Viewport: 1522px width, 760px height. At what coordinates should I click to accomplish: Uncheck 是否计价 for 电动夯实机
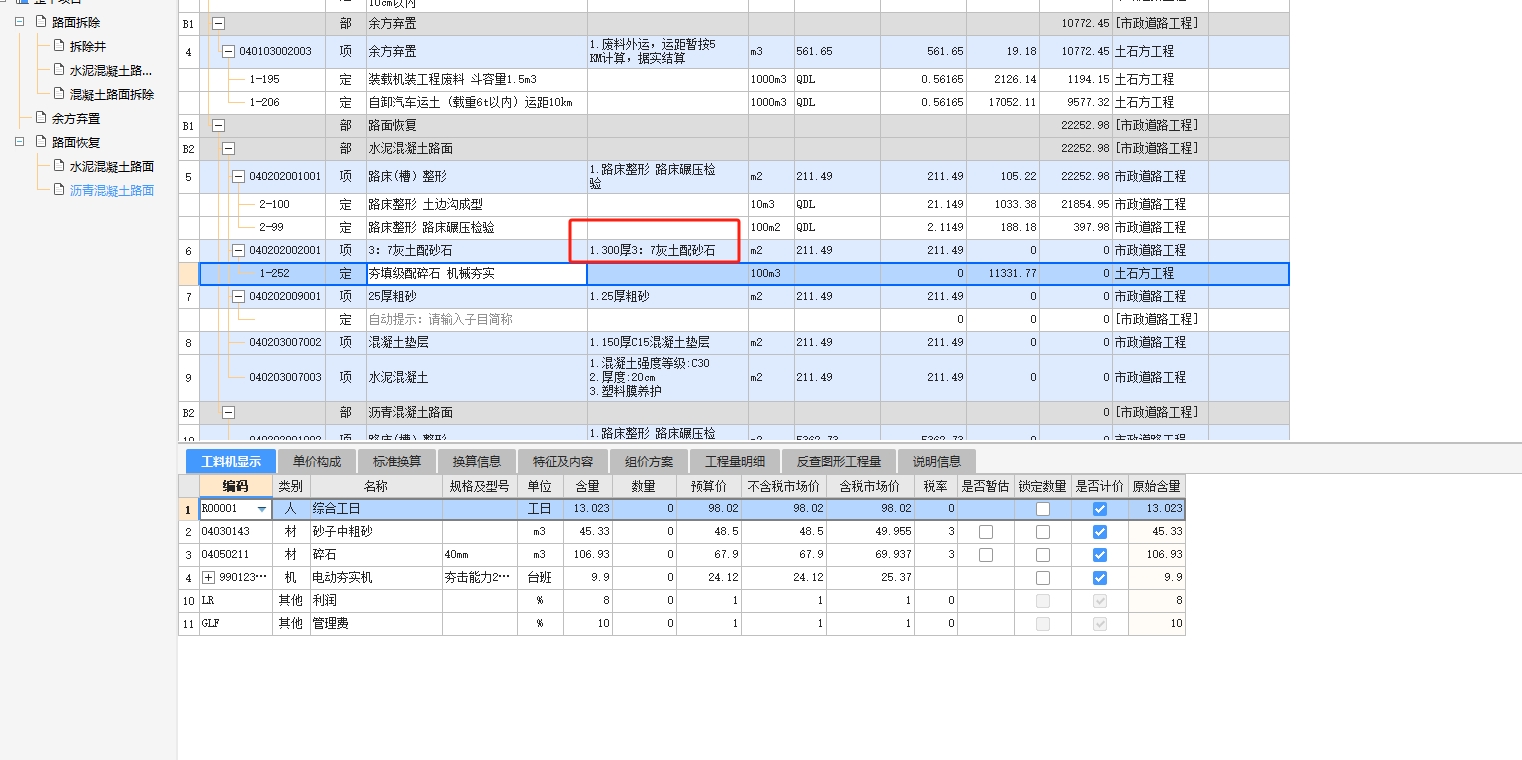click(1100, 578)
